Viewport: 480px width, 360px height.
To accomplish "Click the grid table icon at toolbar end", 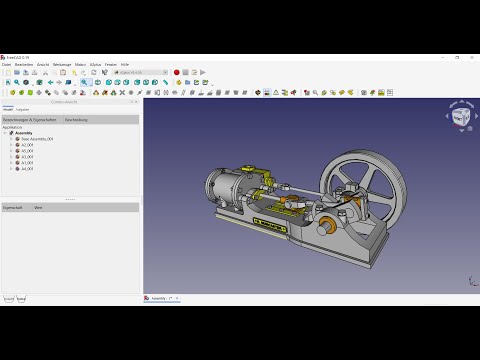I will 390,93.
